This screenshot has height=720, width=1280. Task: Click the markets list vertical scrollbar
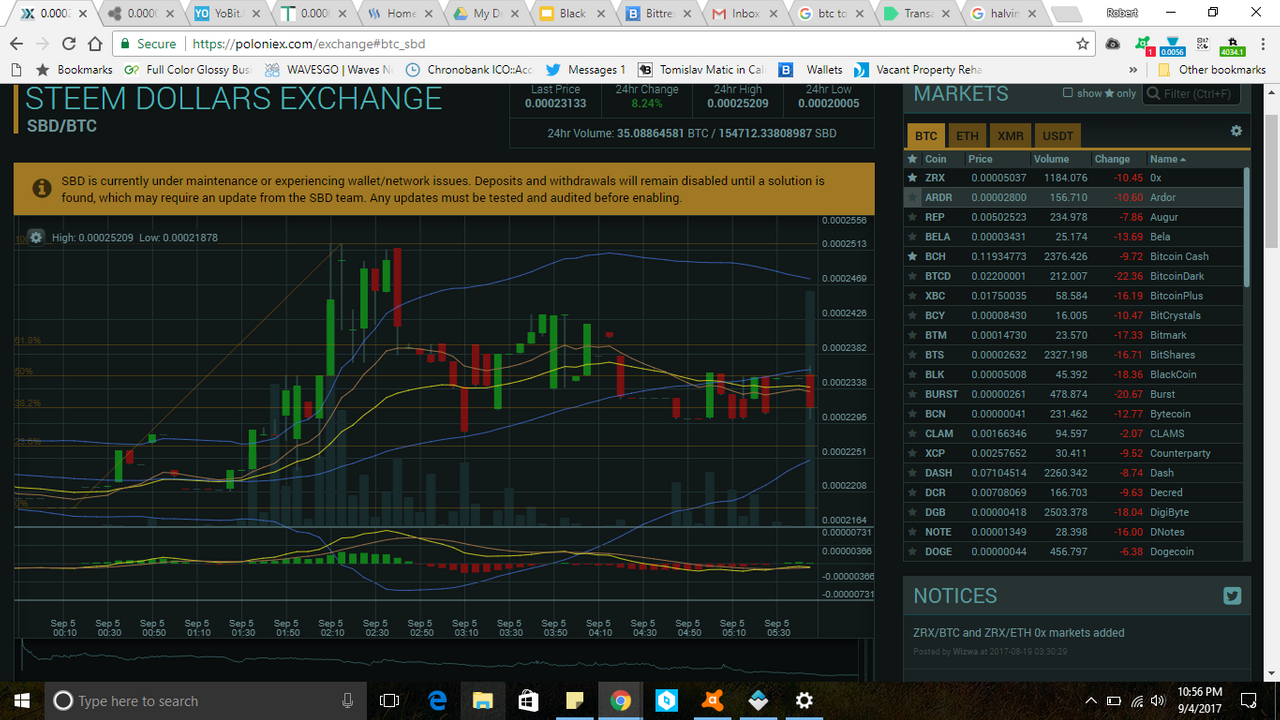[x=1246, y=228]
